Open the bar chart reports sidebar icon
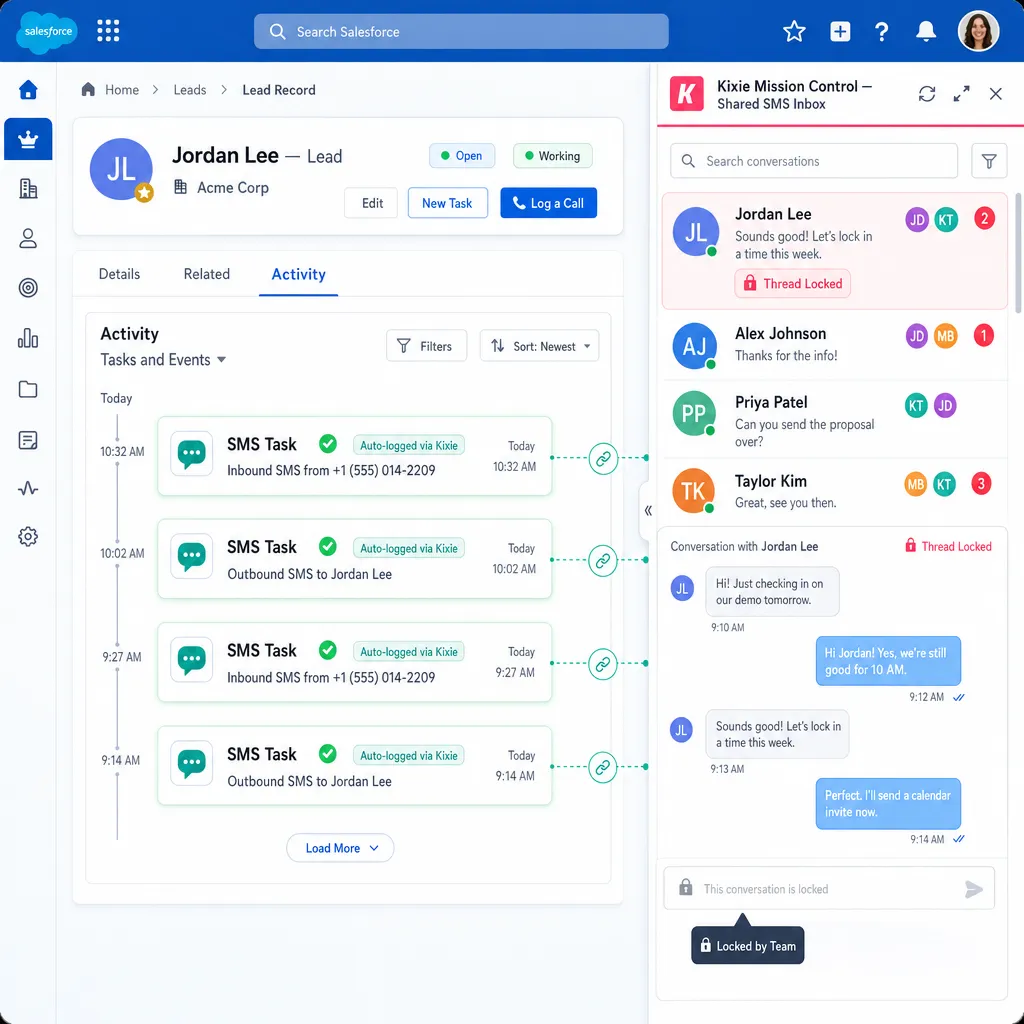Screen dimensions: 1024x1024 [28, 338]
